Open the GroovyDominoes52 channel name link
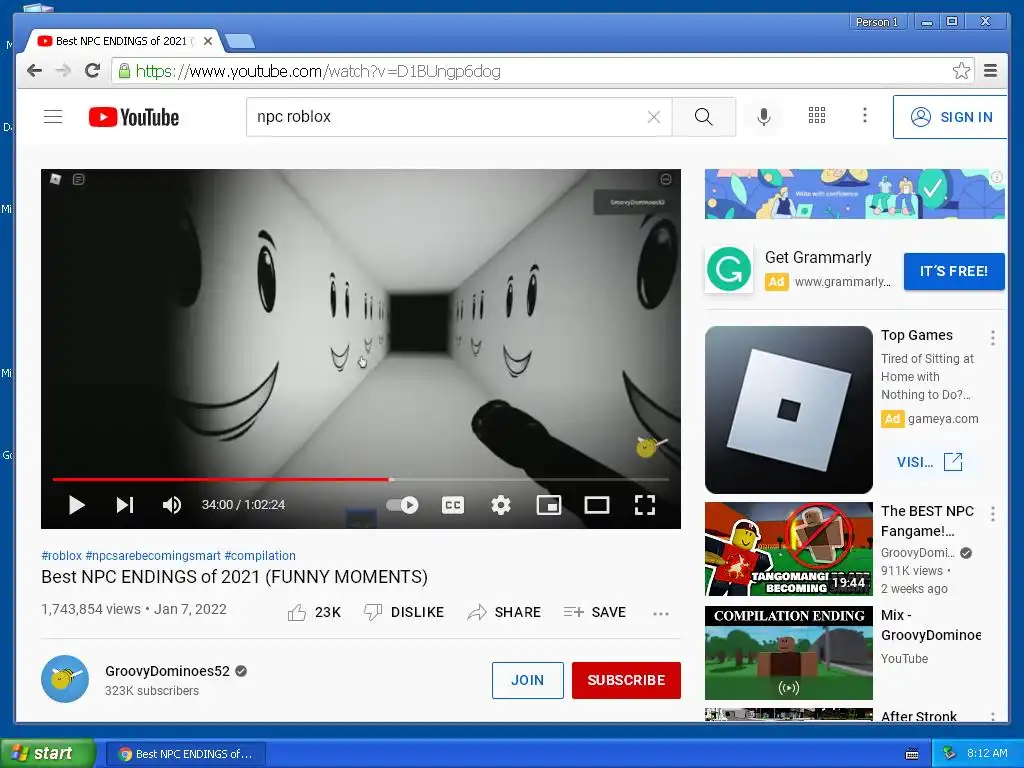The width and height of the screenshot is (1024, 768). [x=167, y=671]
